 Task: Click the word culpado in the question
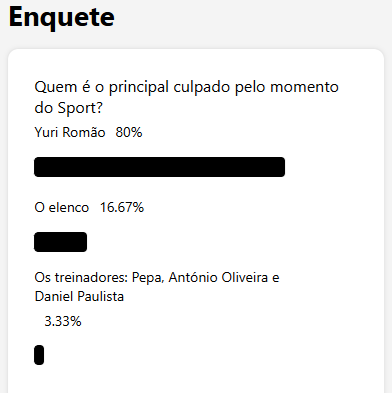coord(202,87)
